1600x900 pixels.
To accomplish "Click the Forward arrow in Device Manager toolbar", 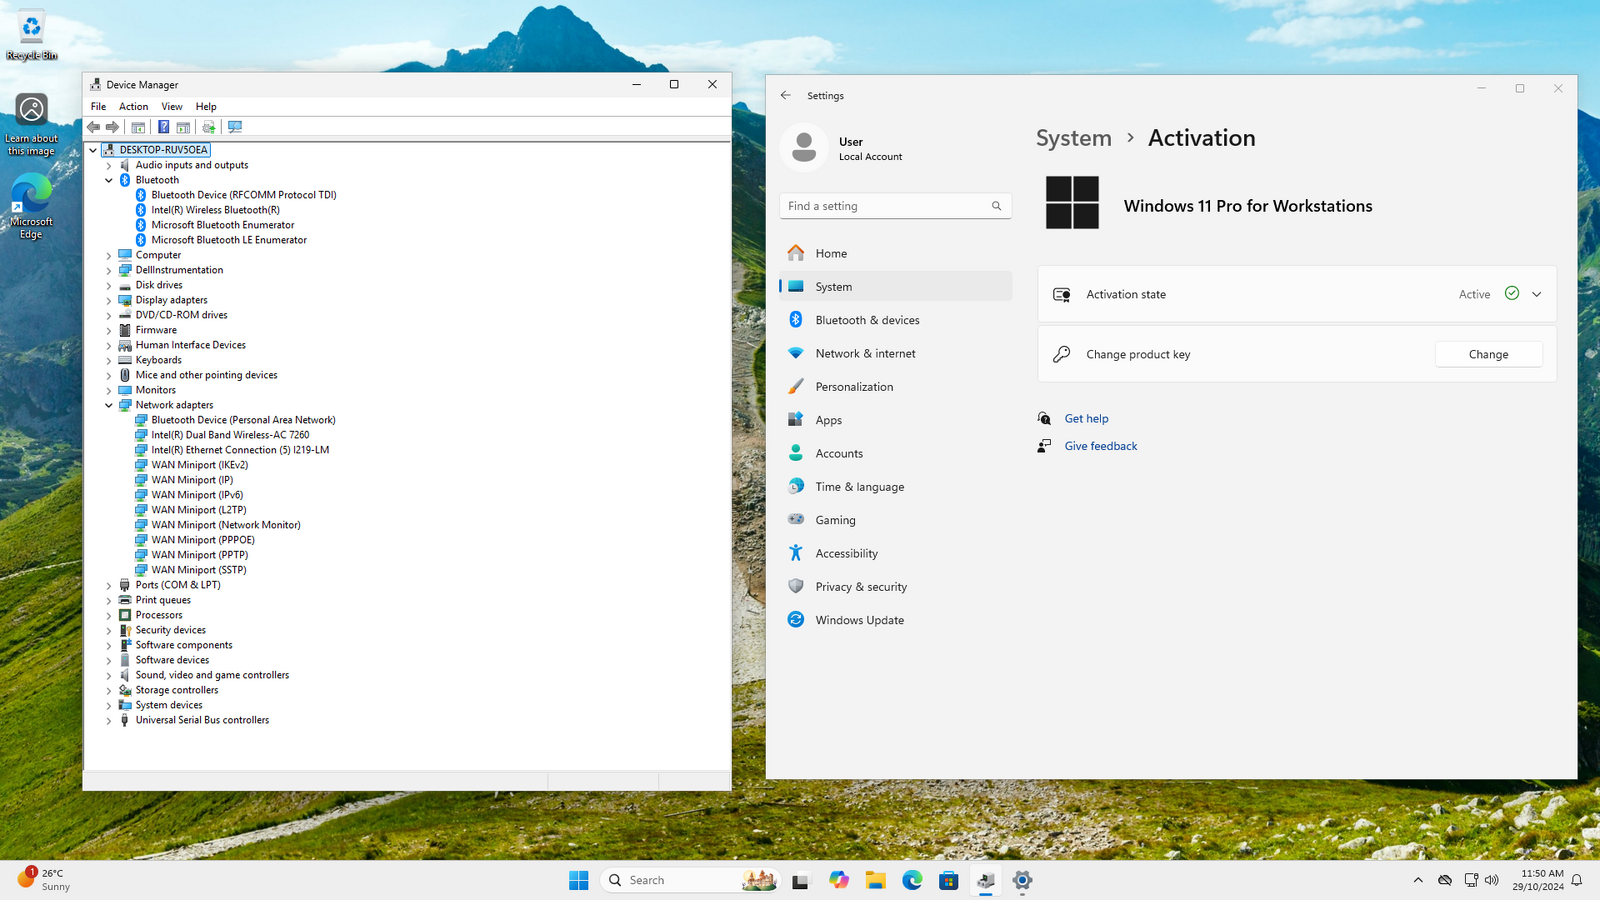I will pyautogui.click(x=112, y=127).
